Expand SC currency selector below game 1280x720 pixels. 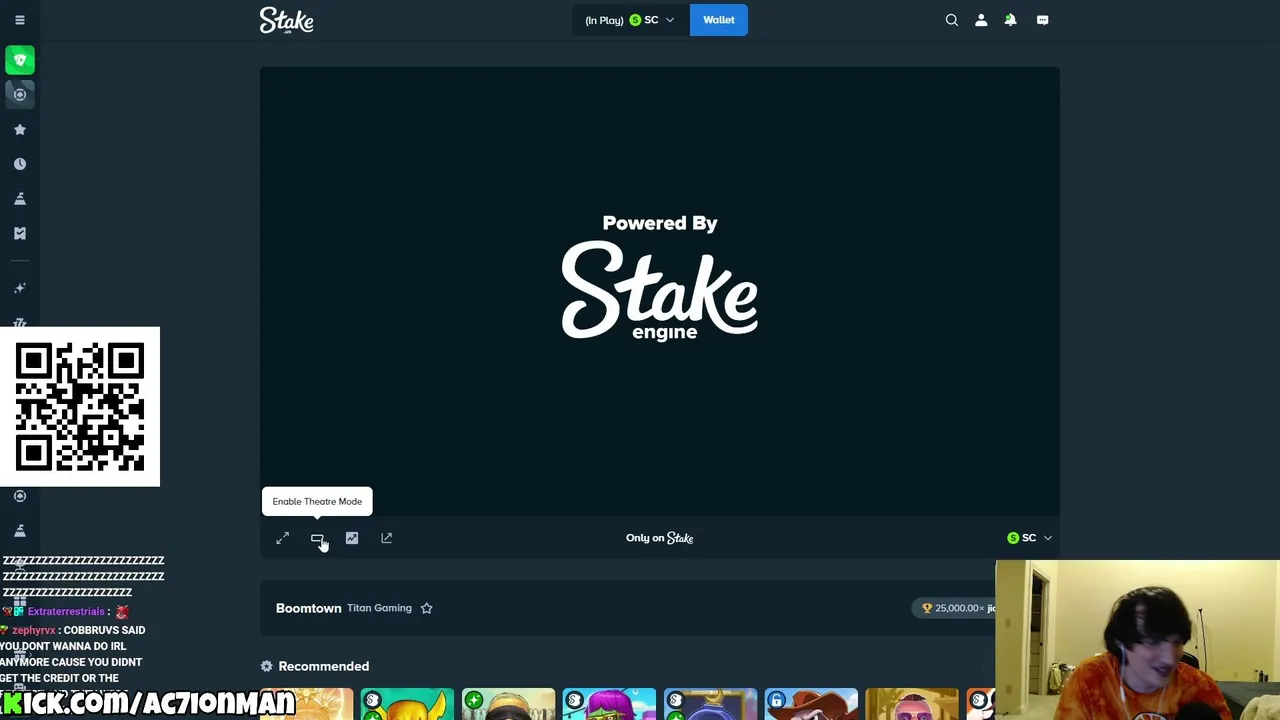pos(1030,538)
